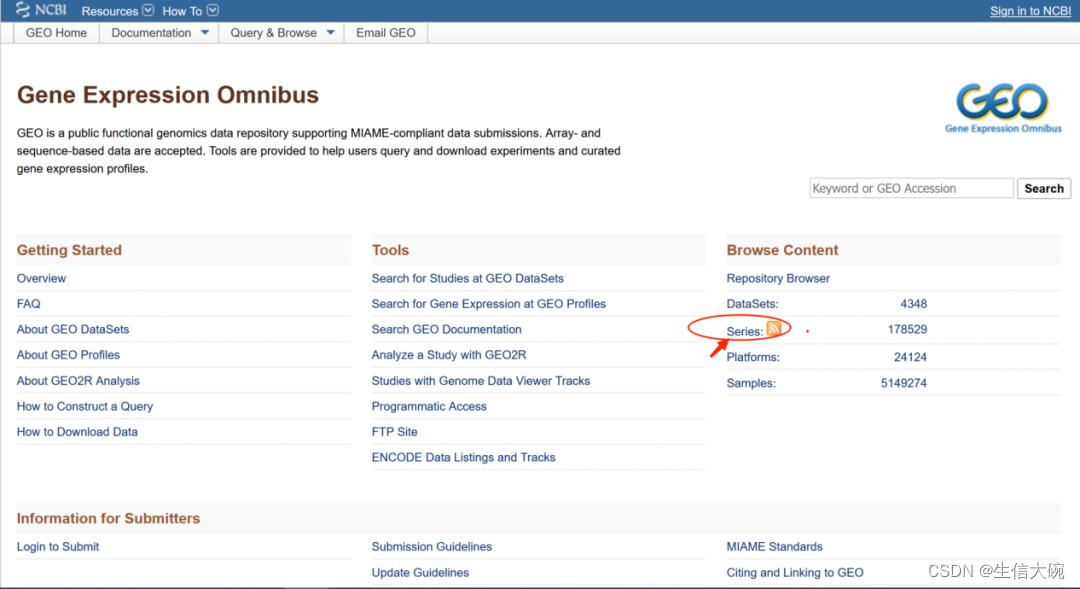Click the NCBI logo in the header
The height and width of the screenshot is (589, 1080).
[41, 10]
